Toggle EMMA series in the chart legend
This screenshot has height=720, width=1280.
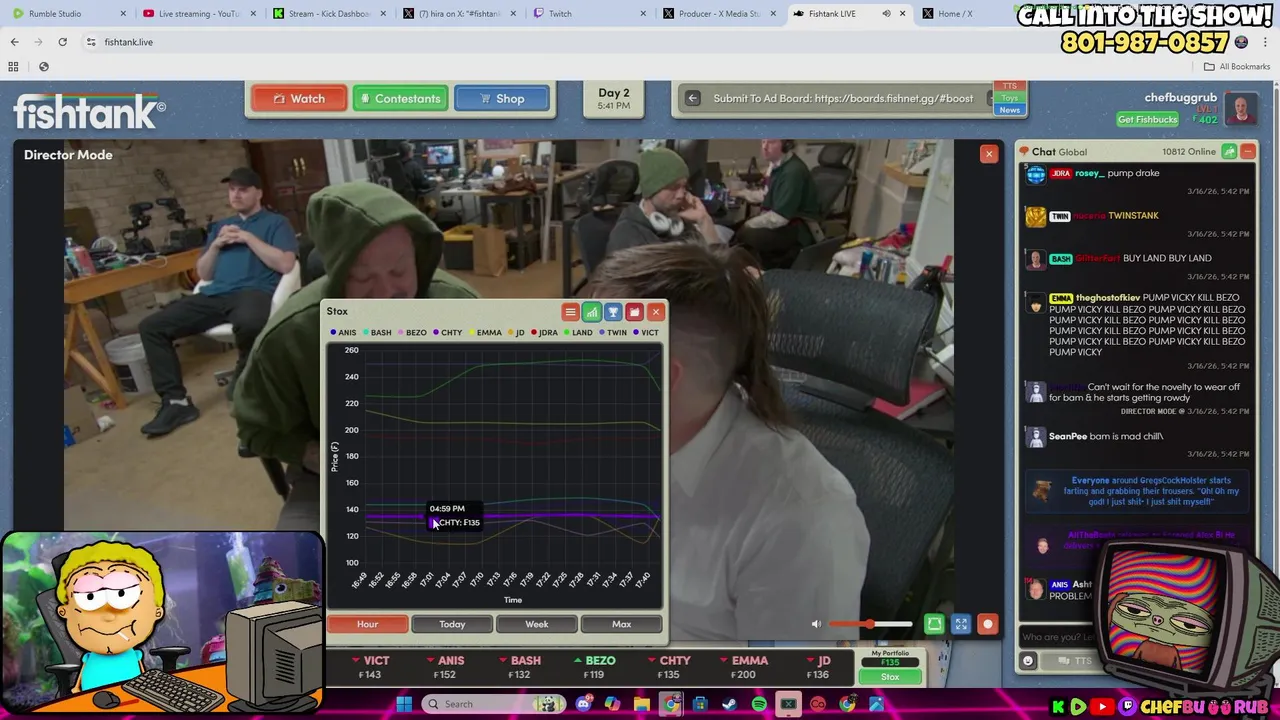pos(485,333)
